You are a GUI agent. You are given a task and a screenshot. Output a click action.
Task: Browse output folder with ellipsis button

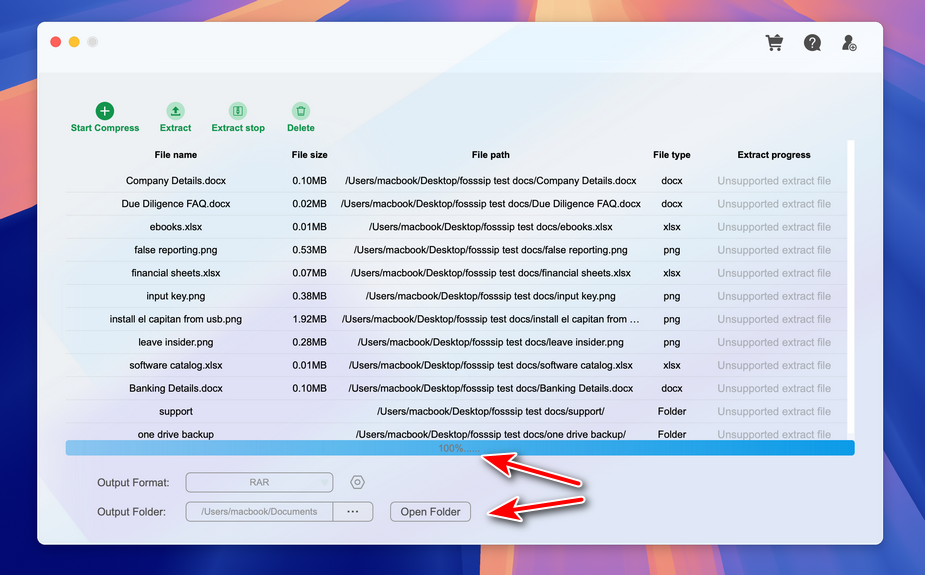[353, 512]
